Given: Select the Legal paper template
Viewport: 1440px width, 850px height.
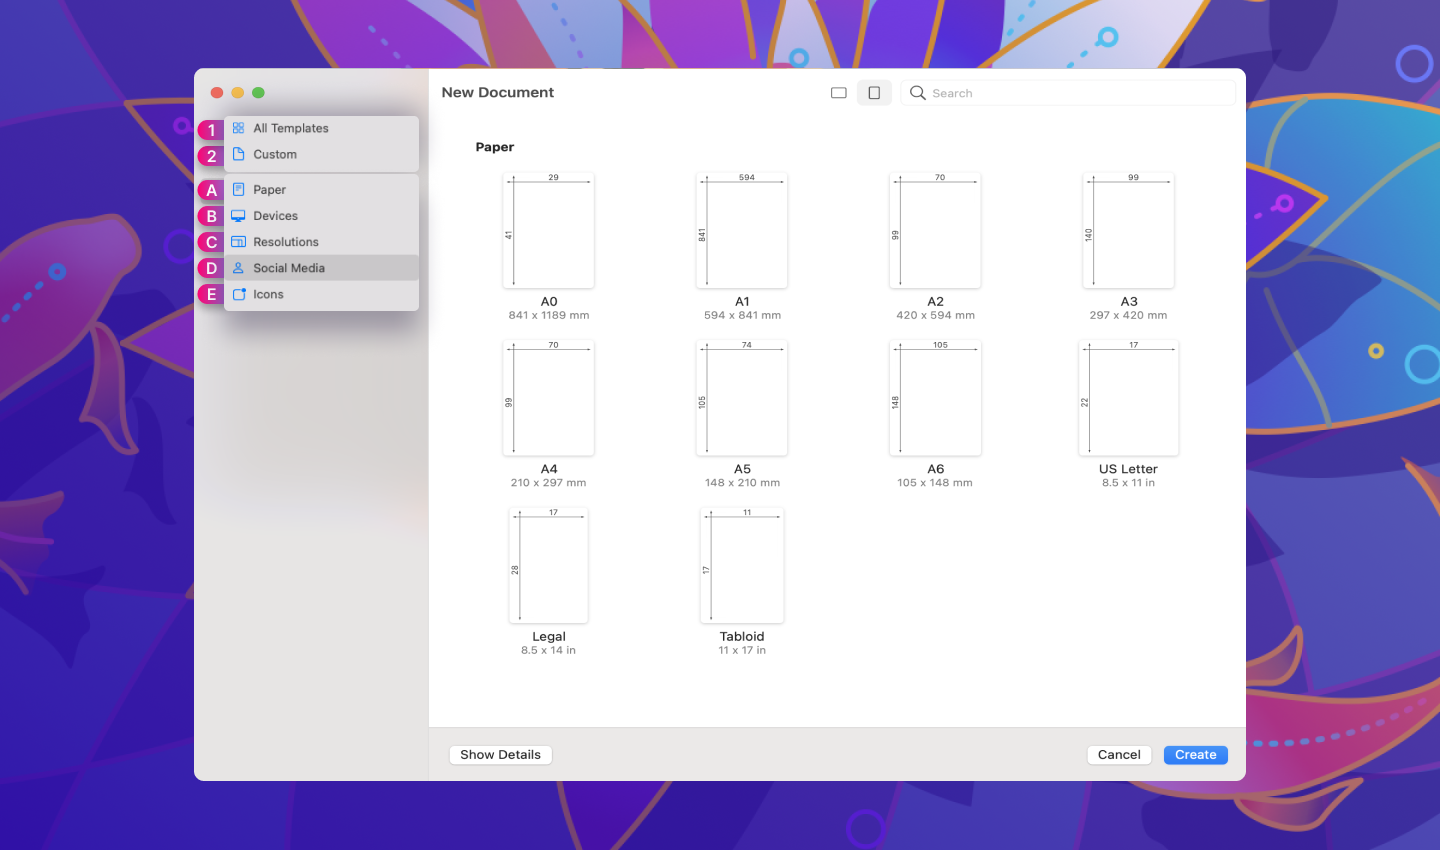Looking at the screenshot, I should 548,581.
